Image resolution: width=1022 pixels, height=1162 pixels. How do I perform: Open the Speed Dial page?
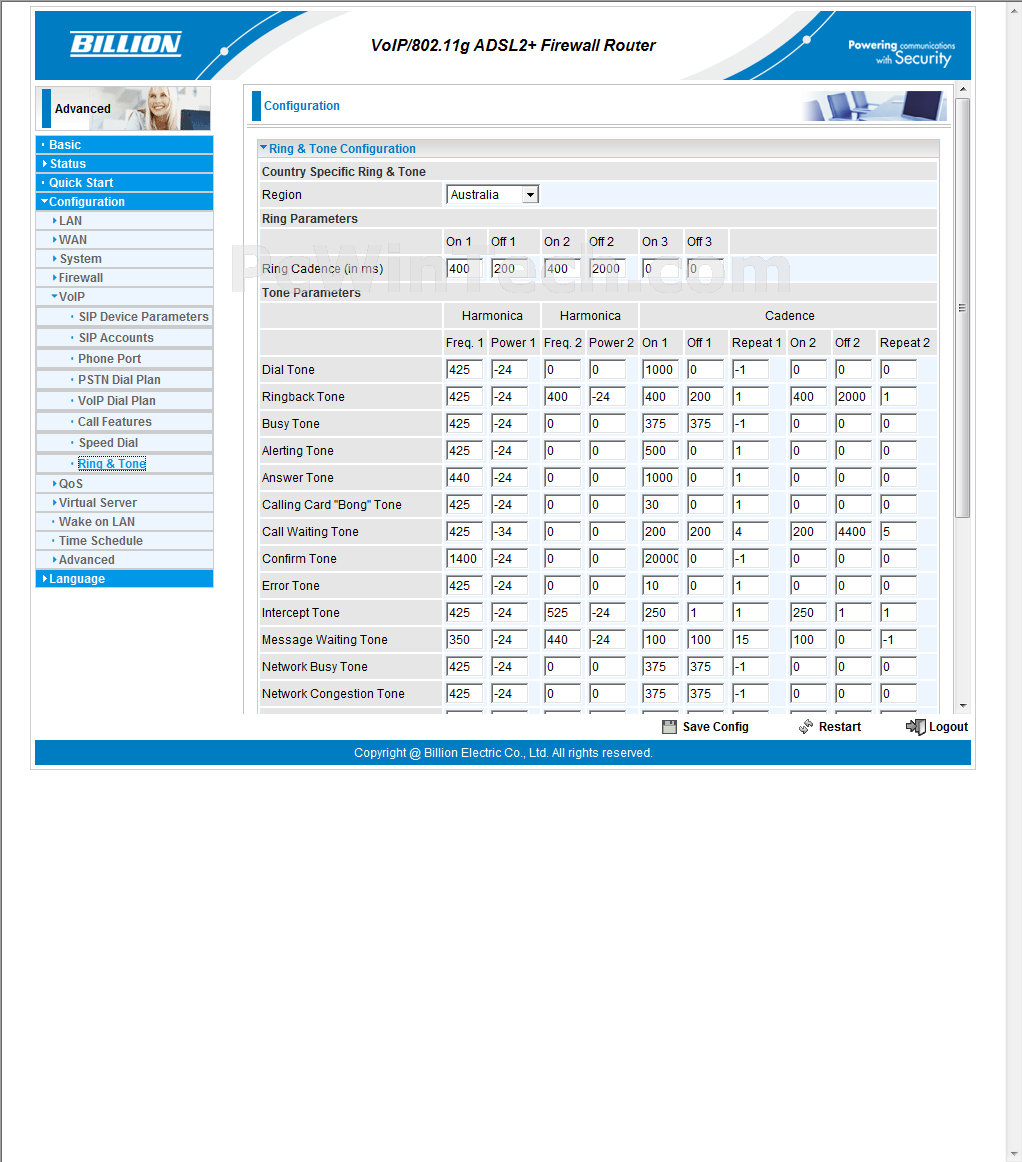(x=108, y=442)
